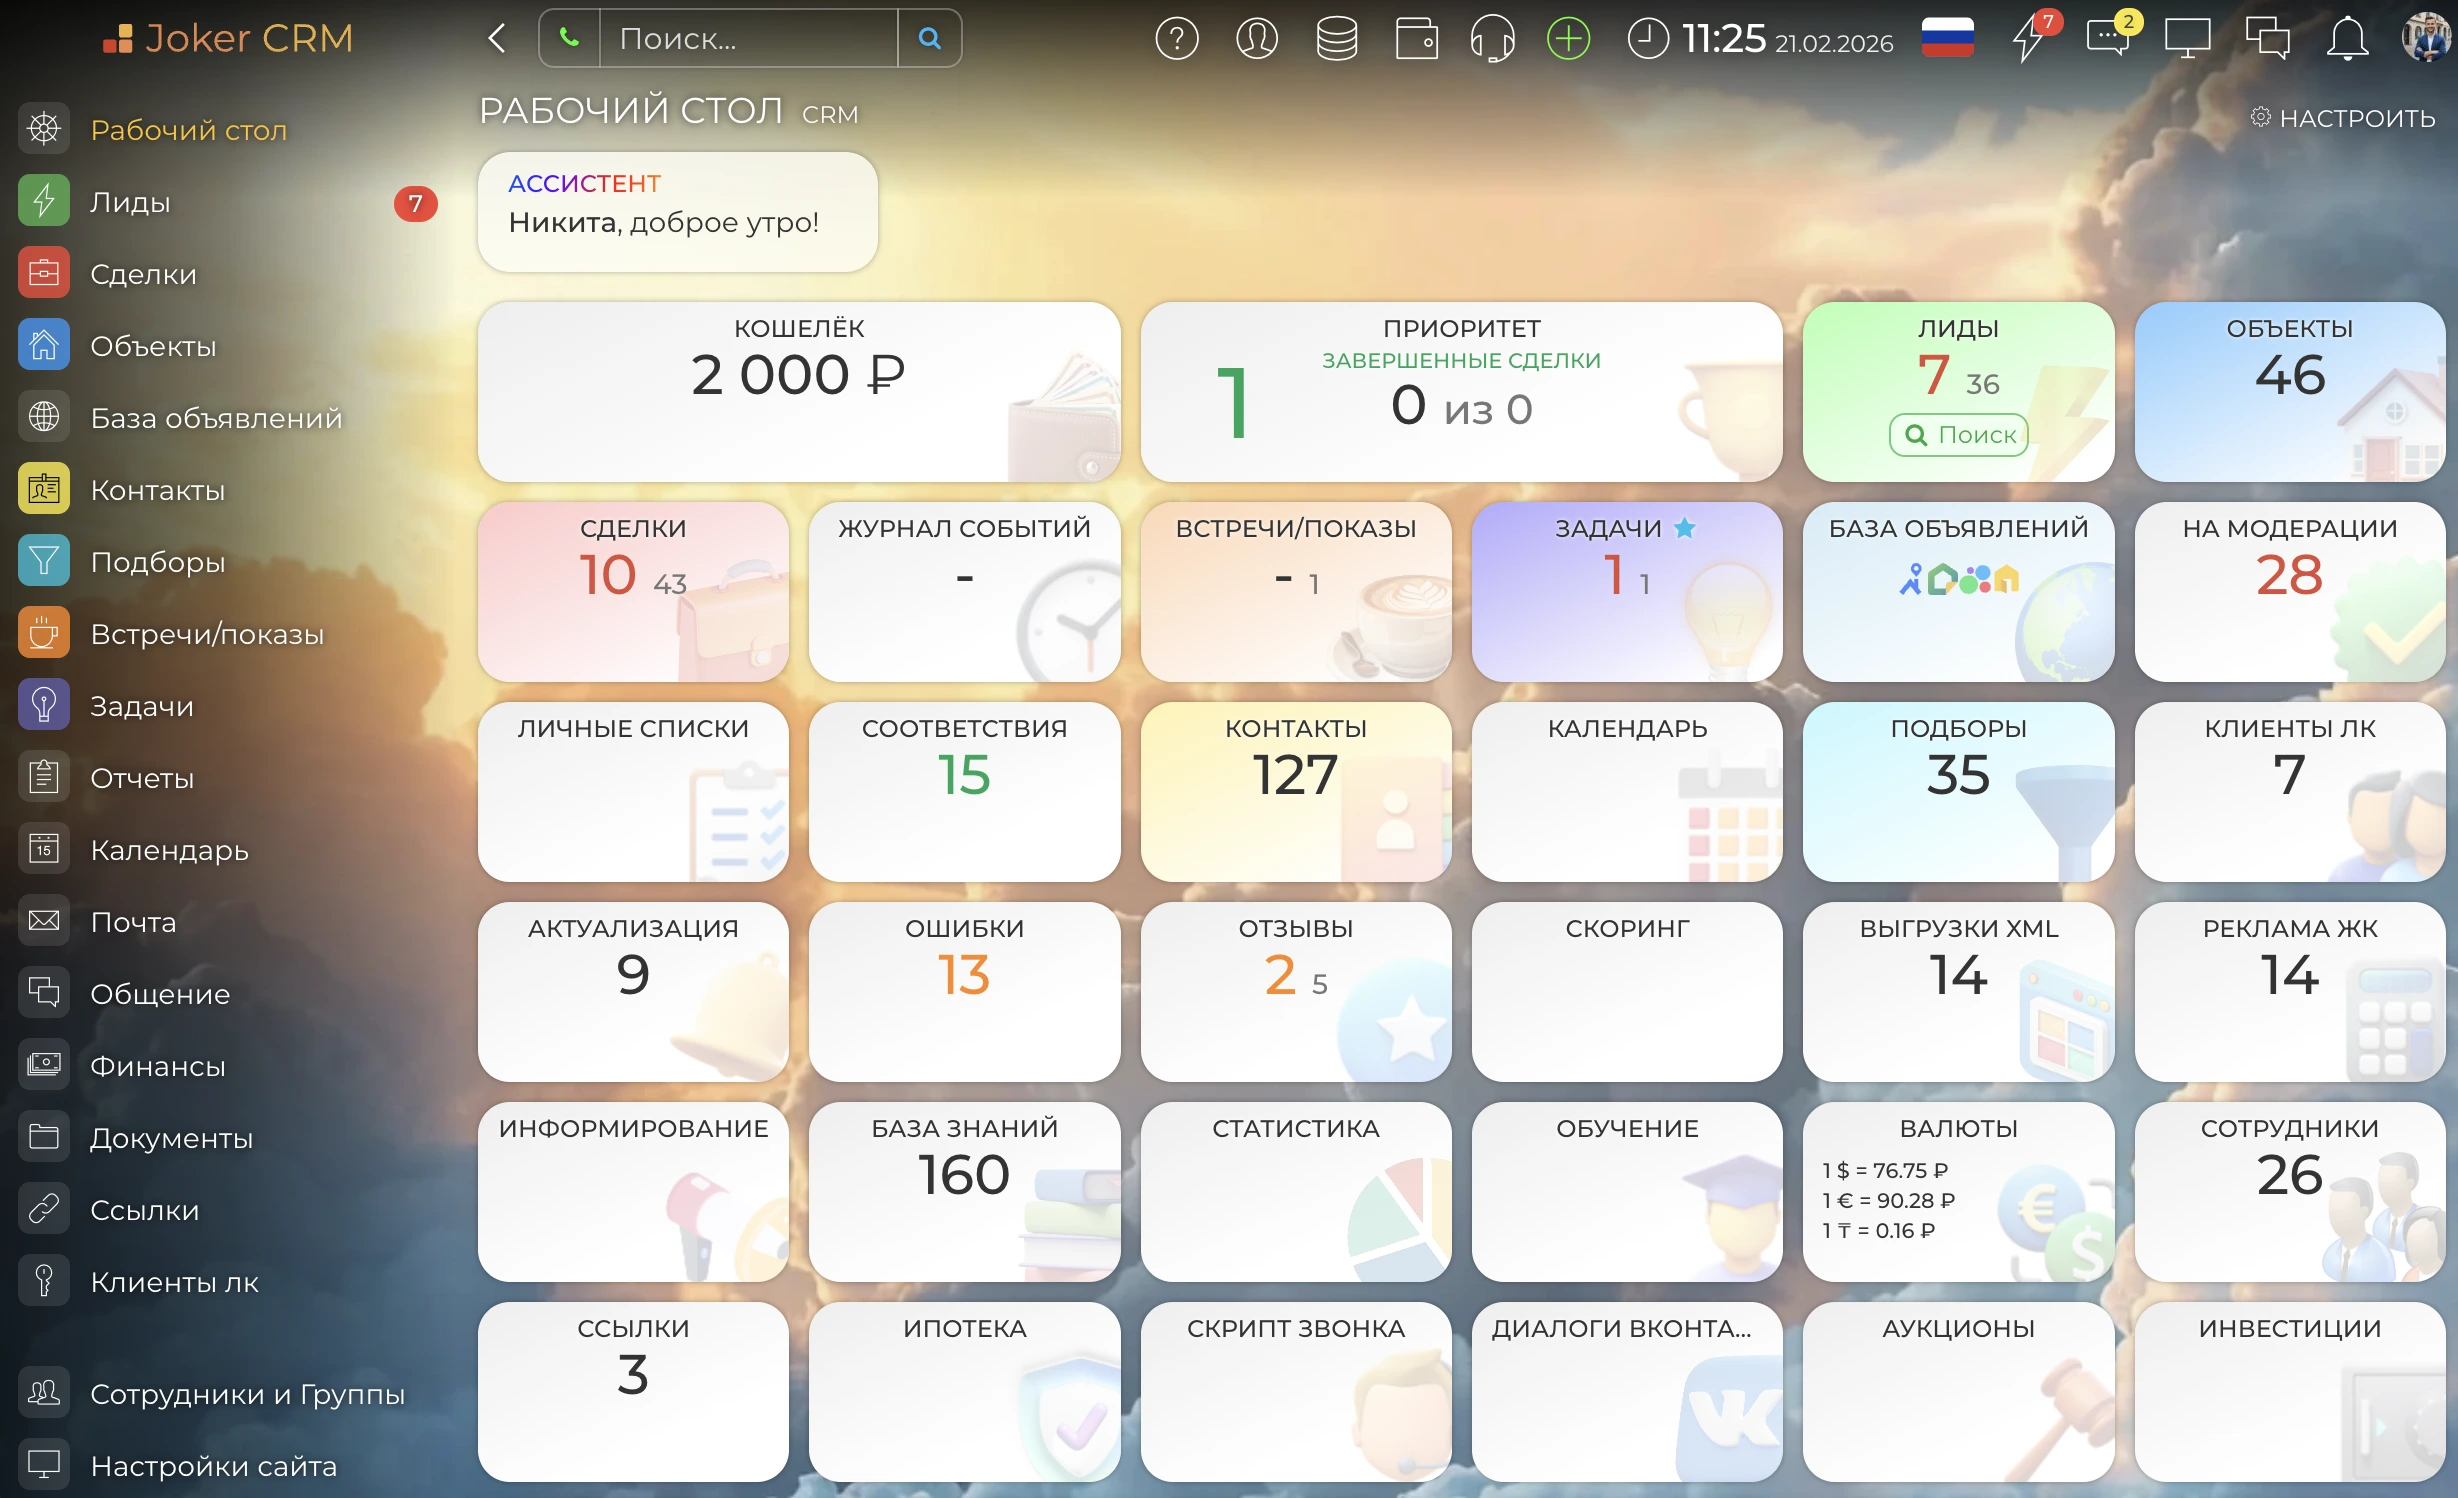
Task: Click the Russian flag language selector
Action: (x=1947, y=39)
